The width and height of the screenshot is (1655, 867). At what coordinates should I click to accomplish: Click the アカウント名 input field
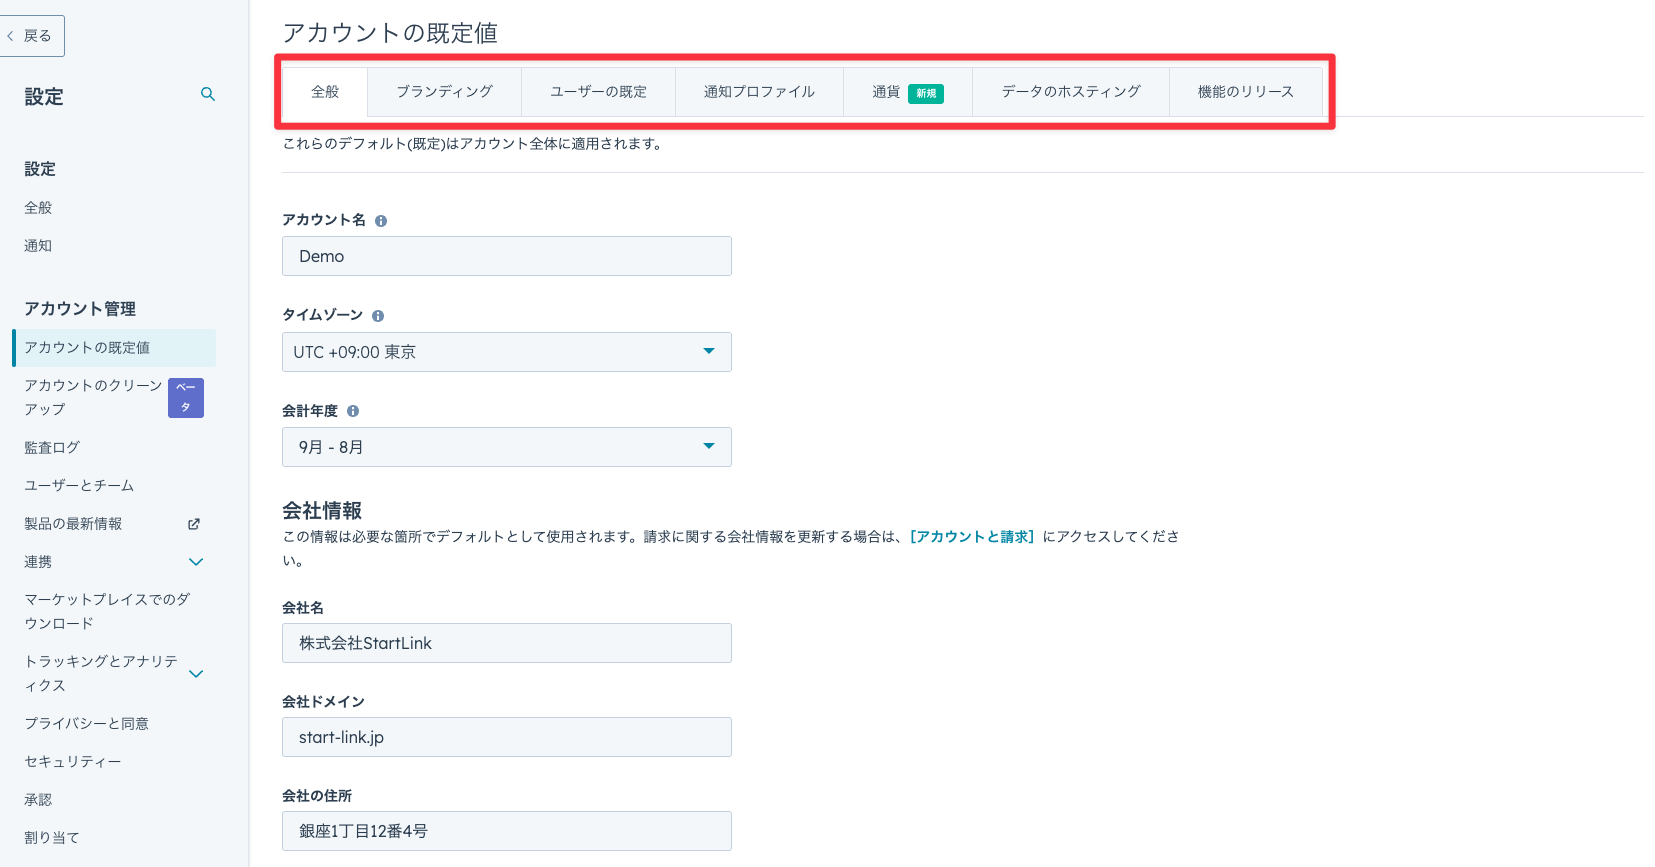tap(506, 256)
